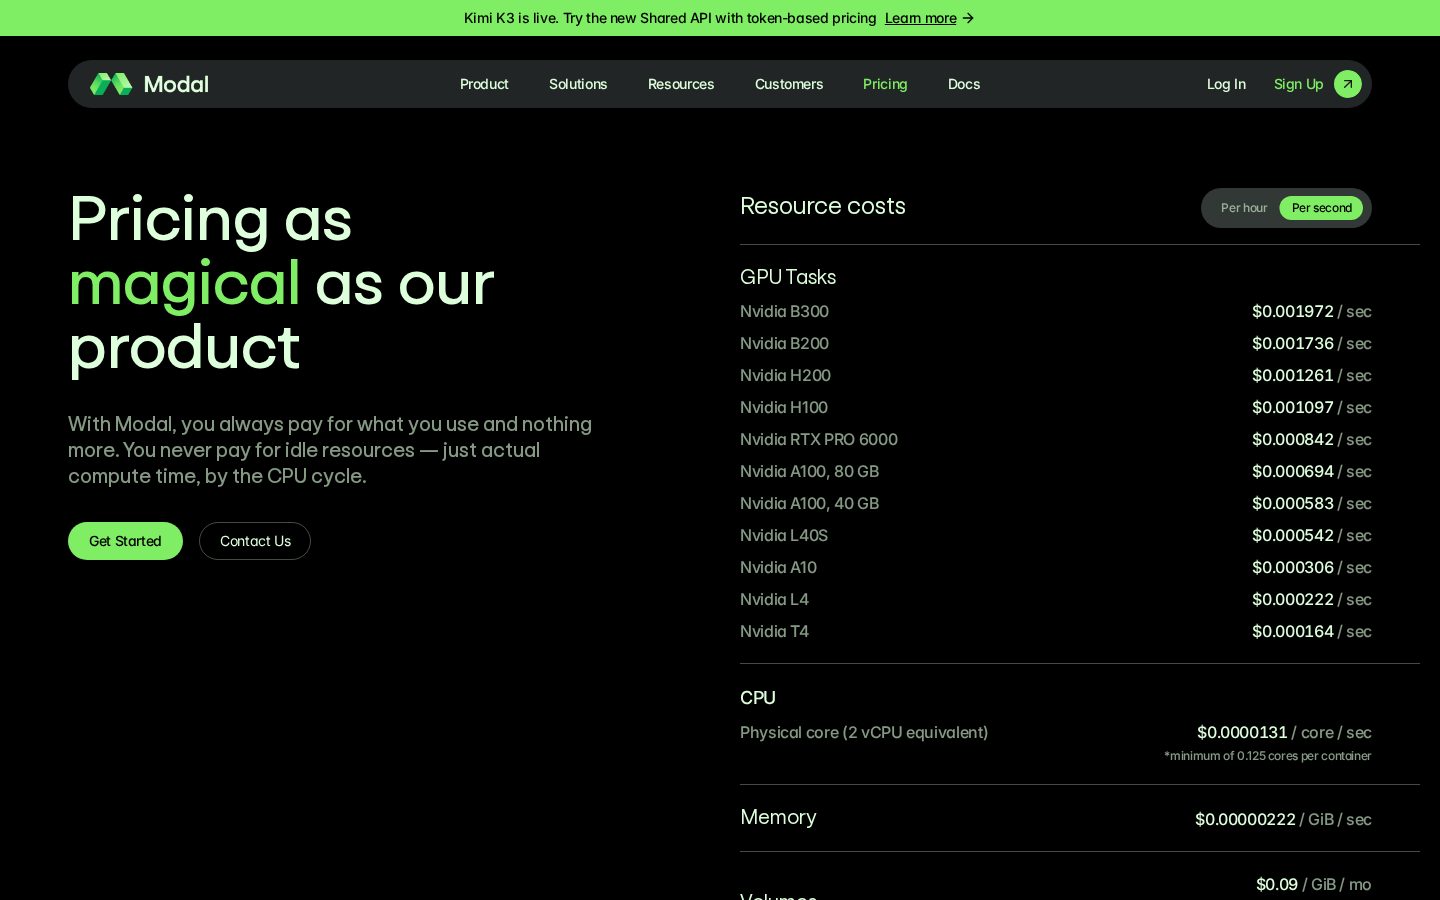This screenshot has width=1440, height=900.
Task: Follow the Learn more banner link
Action: click(920, 18)
